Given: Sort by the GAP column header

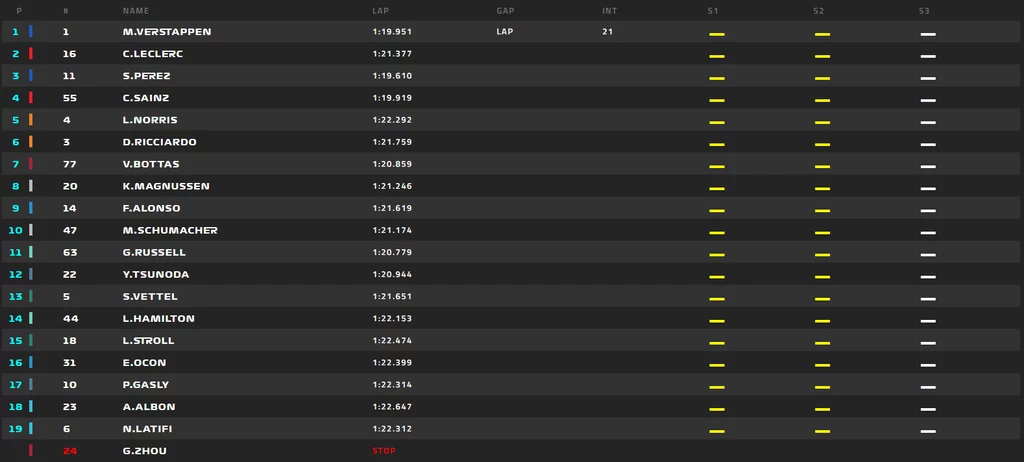Looking at the screenshot, I should tap(504, 11).
